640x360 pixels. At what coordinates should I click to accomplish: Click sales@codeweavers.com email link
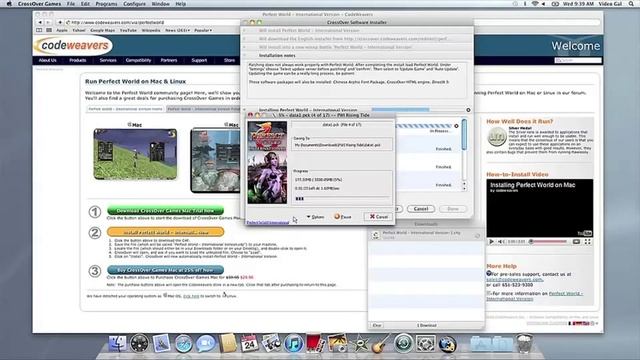click(514, 280)
